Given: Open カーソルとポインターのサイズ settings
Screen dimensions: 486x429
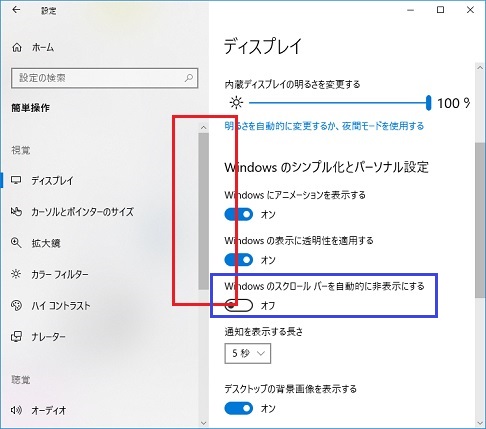Looking at the screenshot, I should (x=82, y=212).
